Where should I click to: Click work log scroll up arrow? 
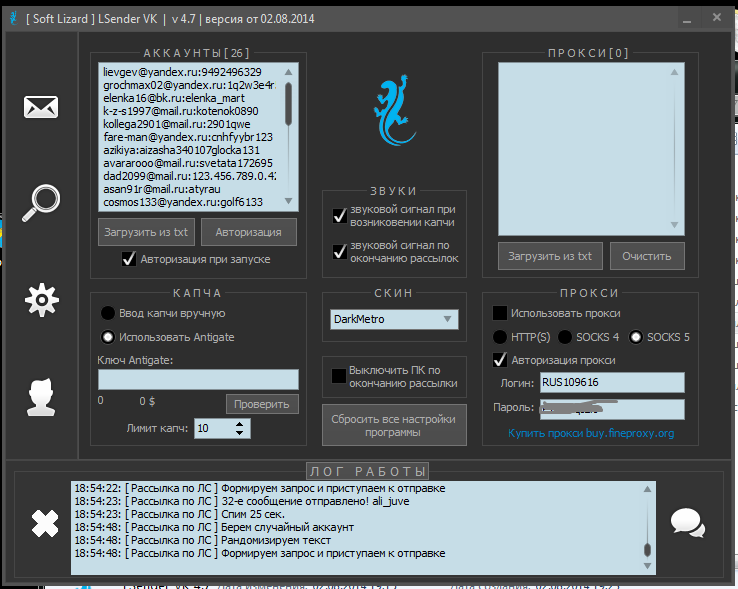point(647,489)
